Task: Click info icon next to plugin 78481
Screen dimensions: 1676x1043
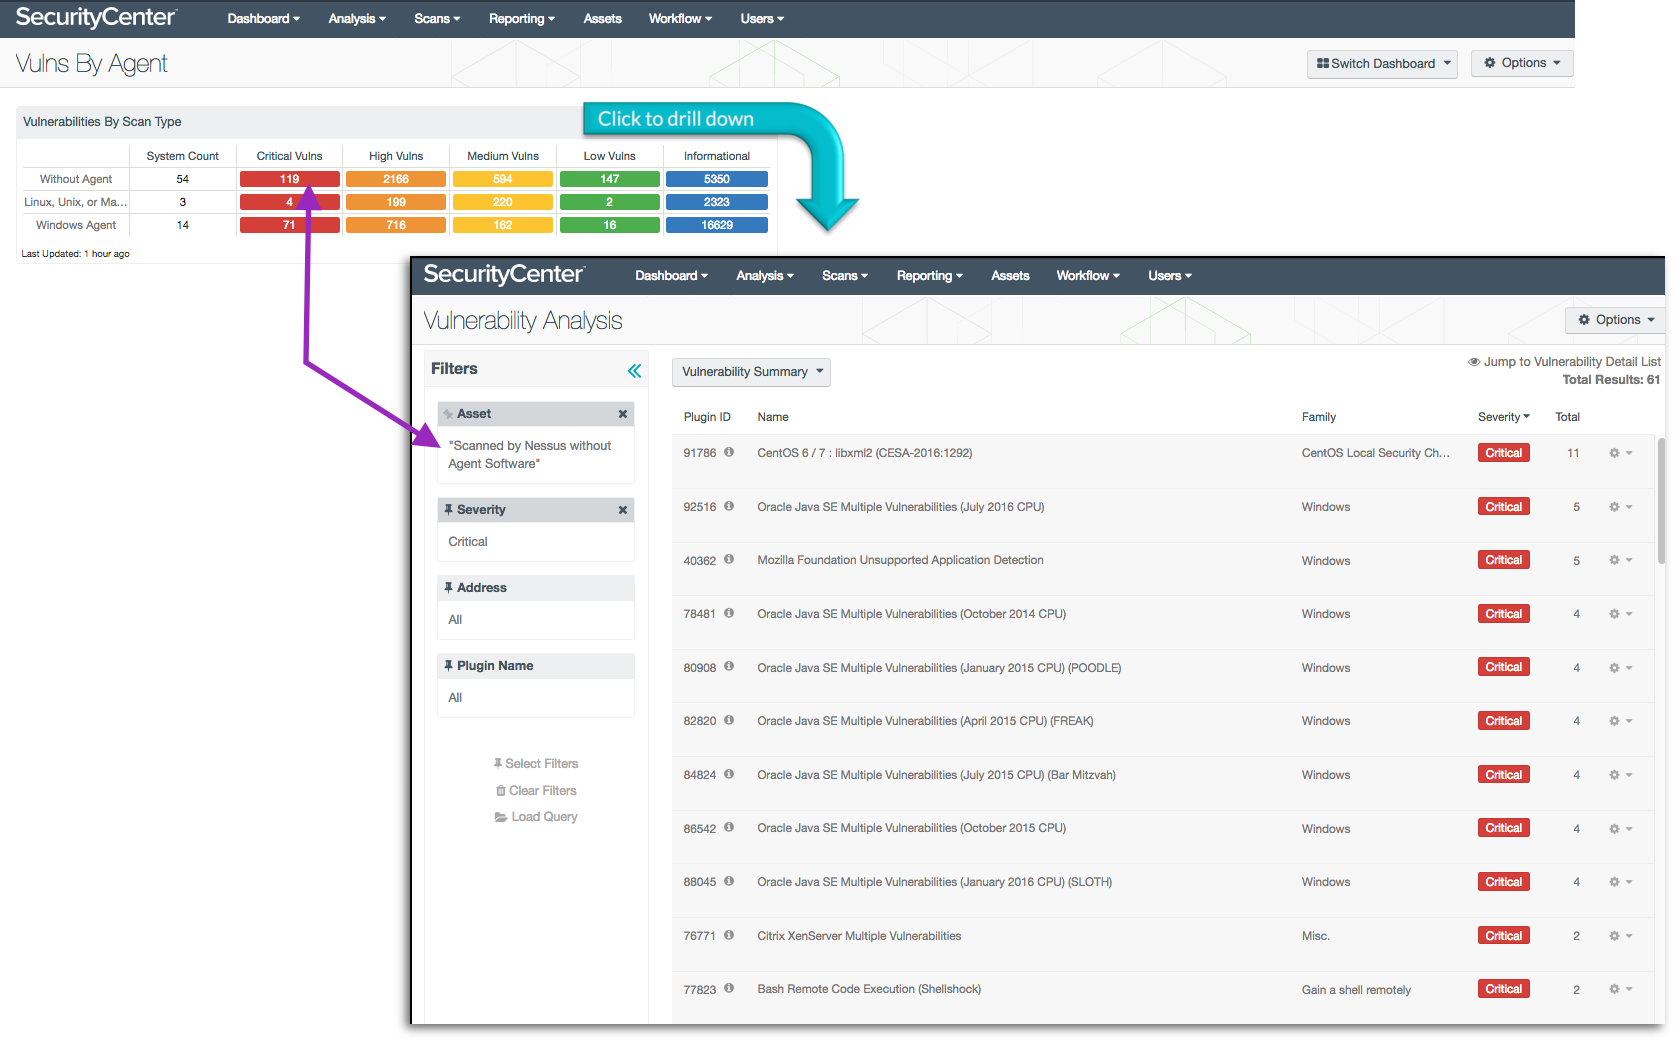Action: 729,613
